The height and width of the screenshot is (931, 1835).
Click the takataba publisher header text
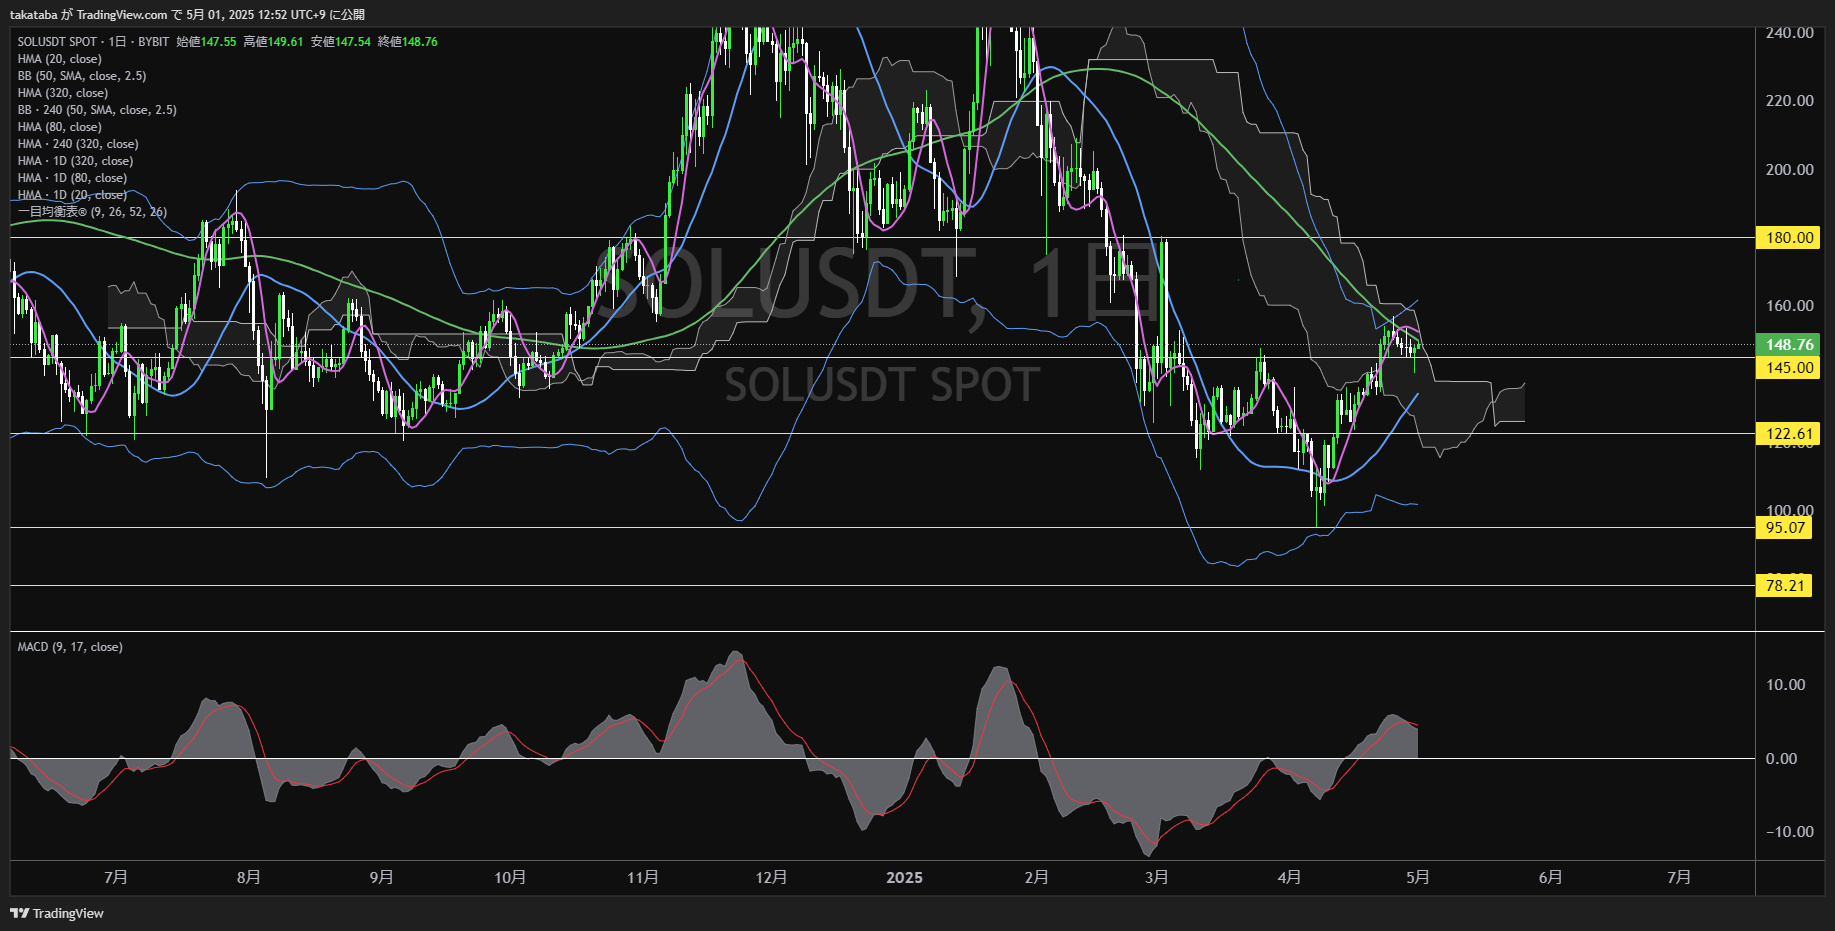187,15
